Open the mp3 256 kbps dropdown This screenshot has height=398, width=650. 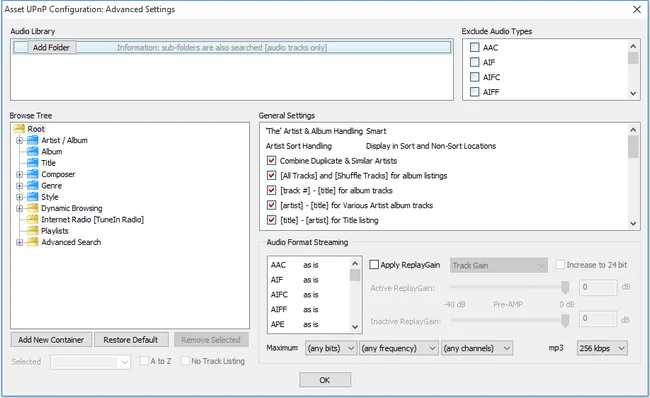point(602,348)
